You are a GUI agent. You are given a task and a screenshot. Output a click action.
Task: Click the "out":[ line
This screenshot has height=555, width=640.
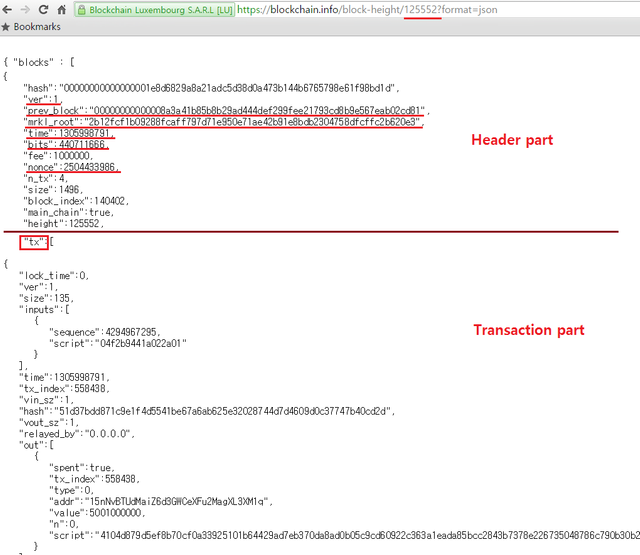[x=36, y=445]
